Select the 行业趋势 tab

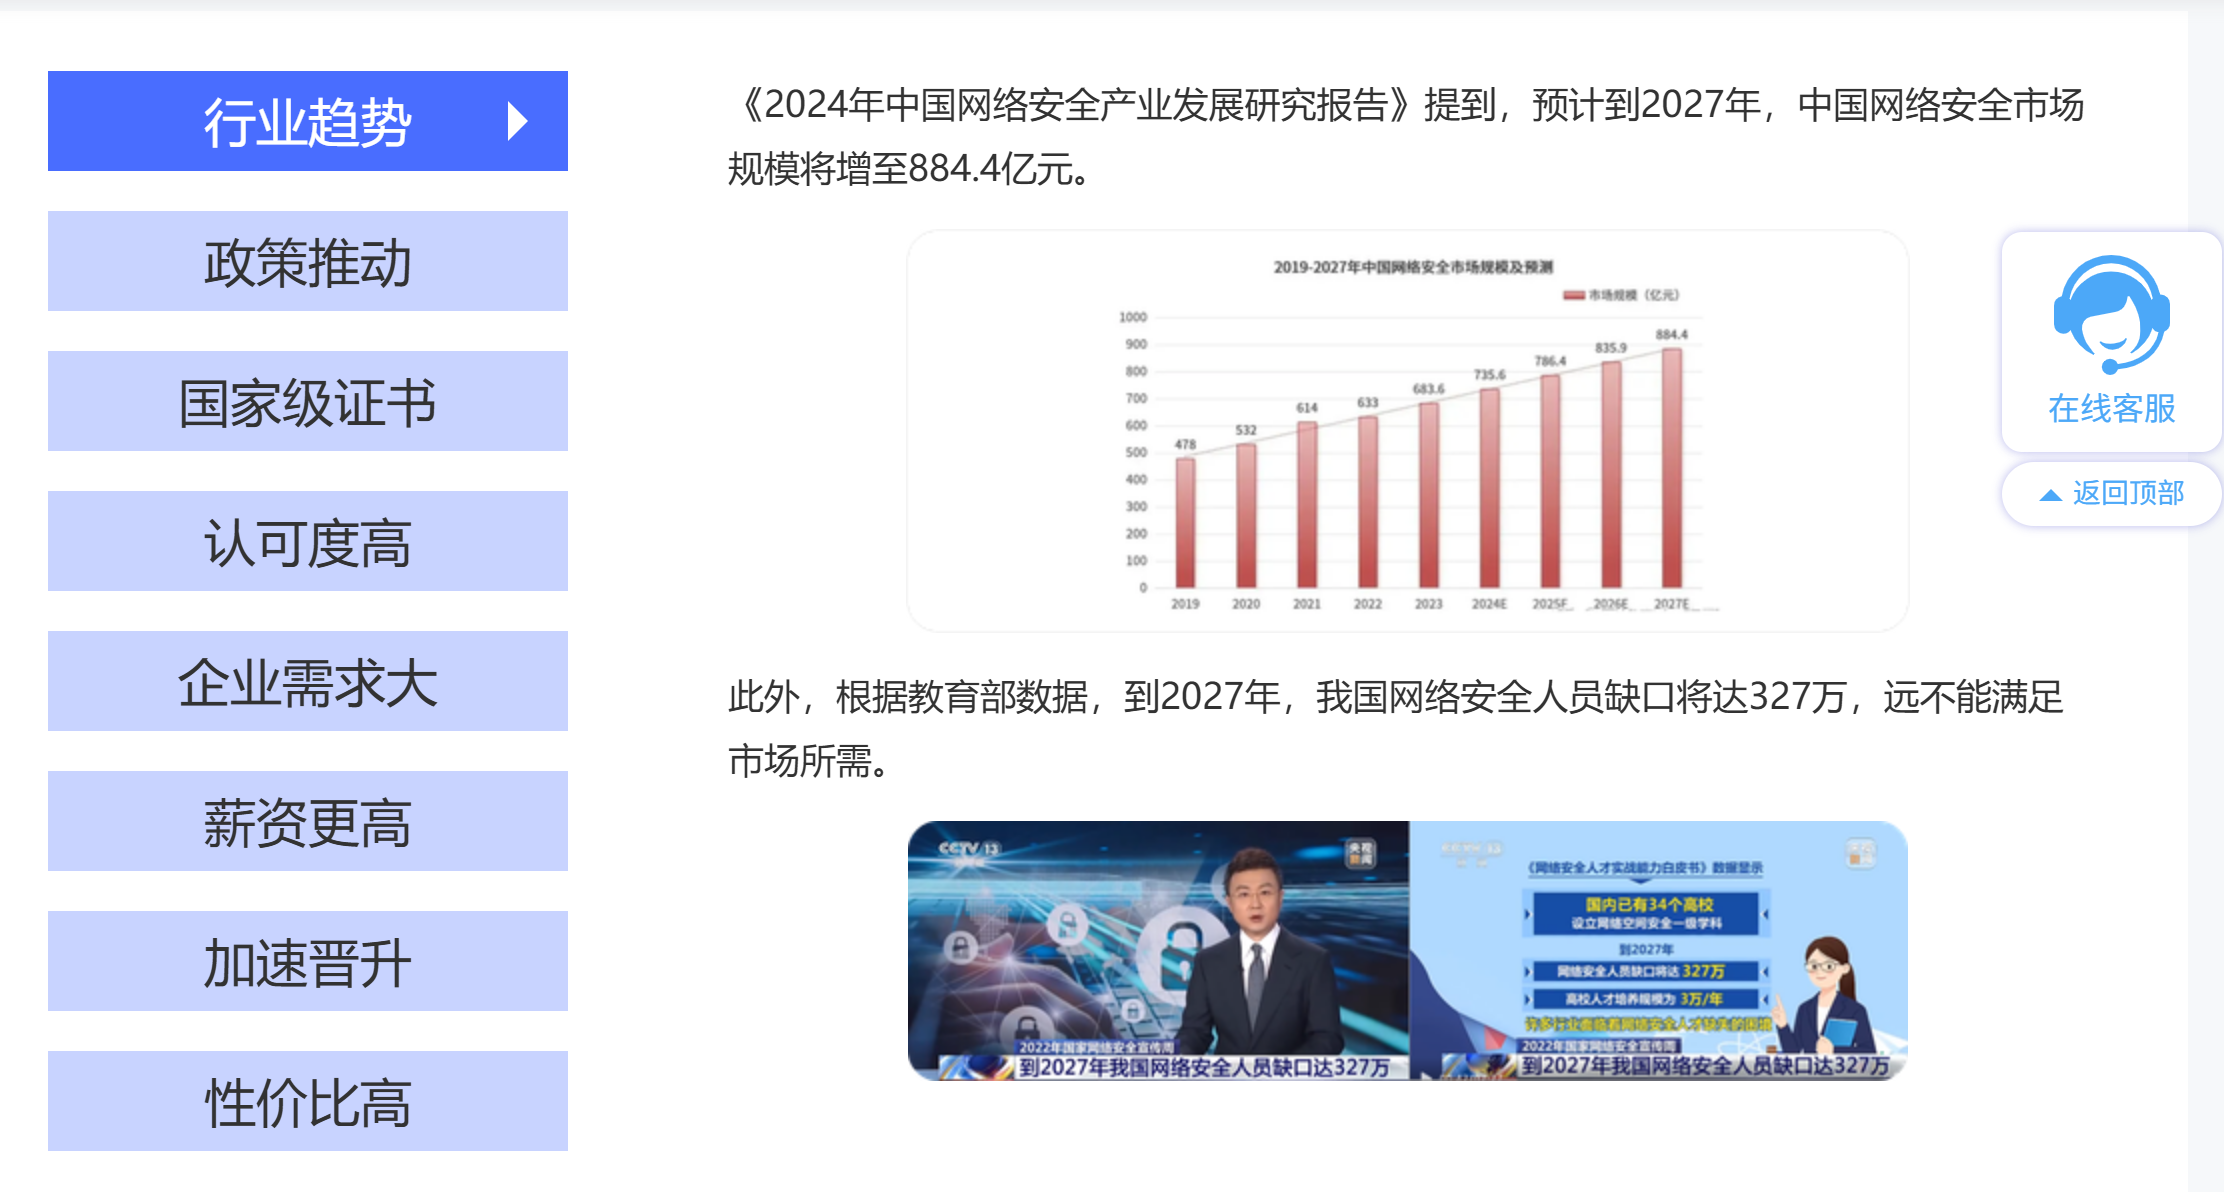pos(307,121)
